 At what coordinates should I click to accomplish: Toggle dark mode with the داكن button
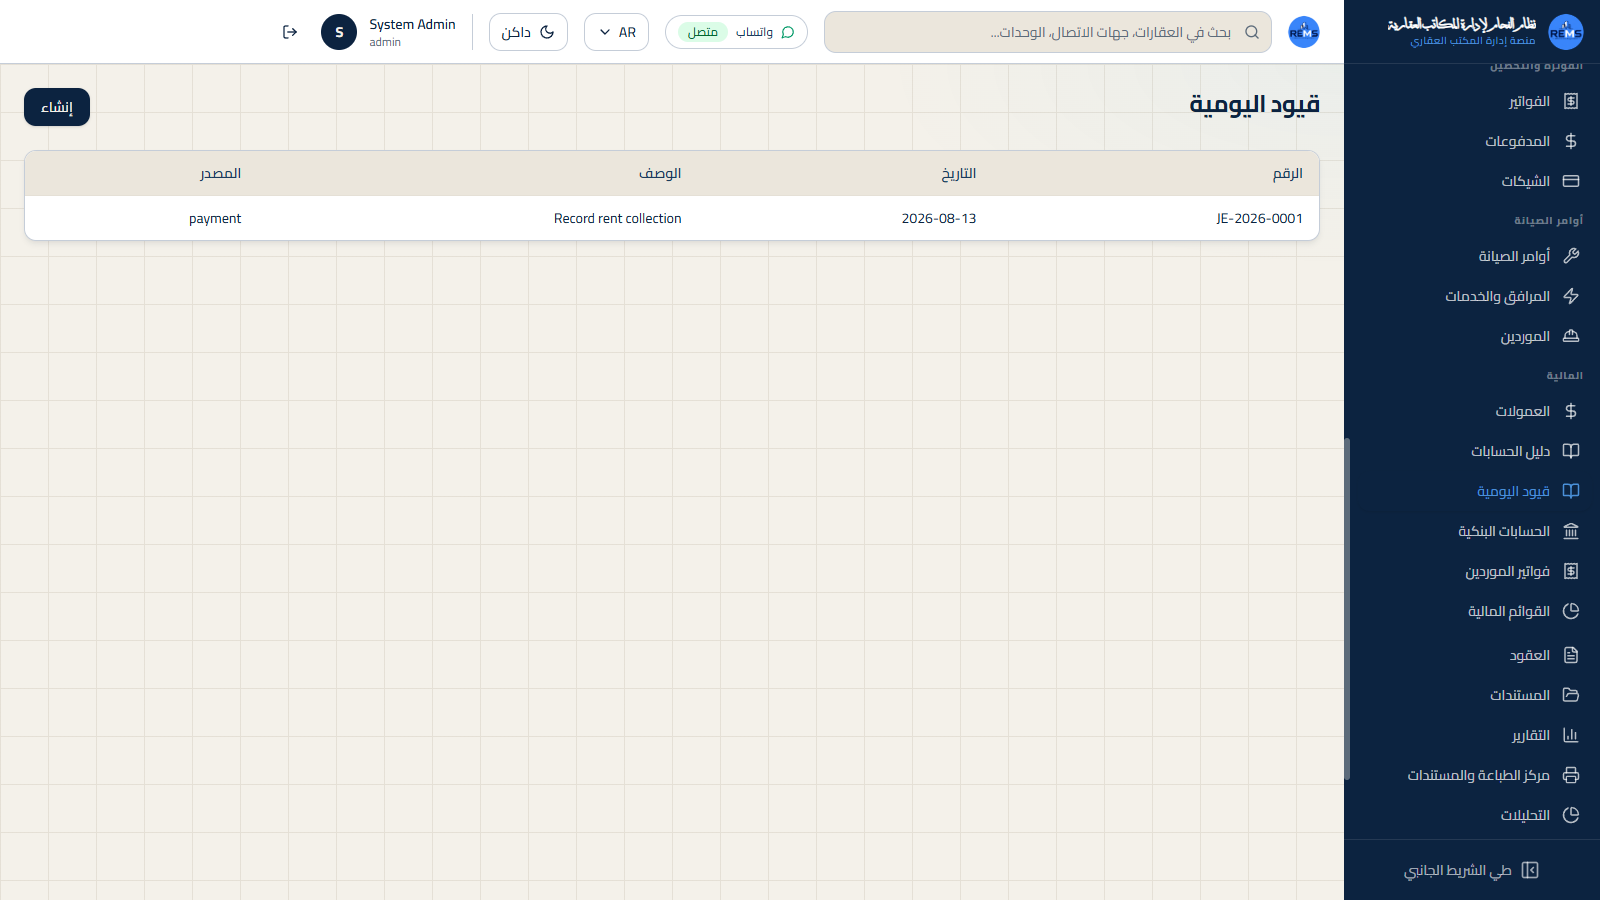click(x=528, y=32)
